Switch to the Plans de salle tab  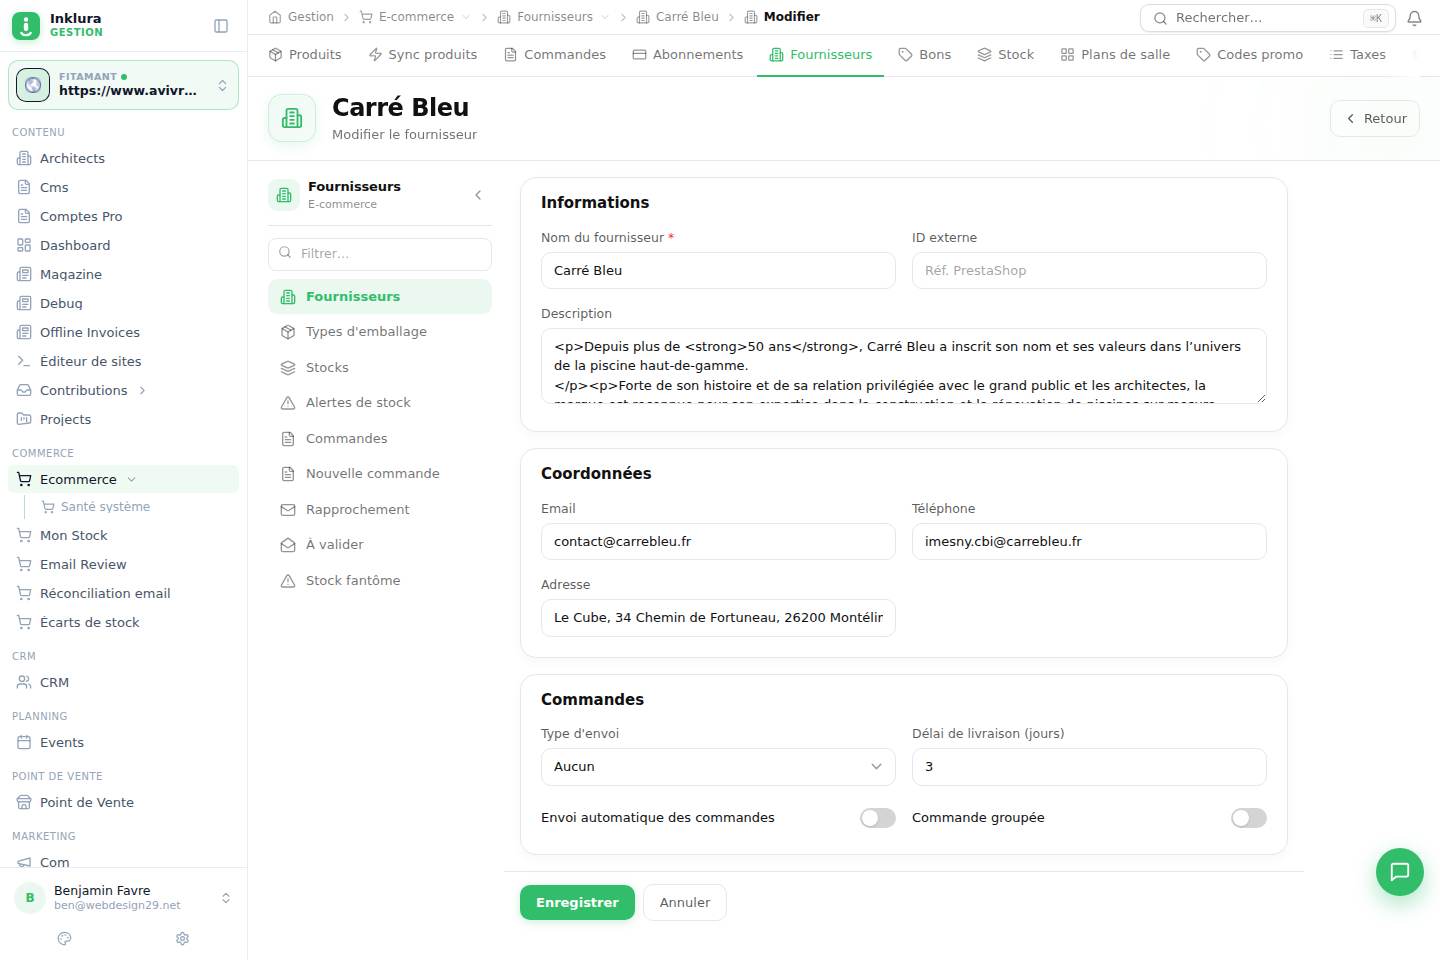[1115, 54]
